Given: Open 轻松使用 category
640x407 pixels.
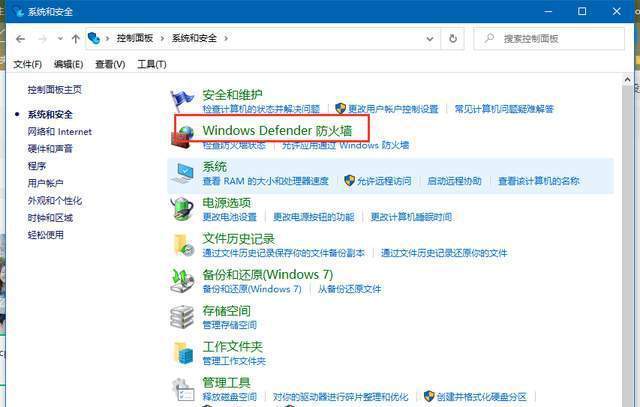Looking at the screenshot, I should (45, 235).
